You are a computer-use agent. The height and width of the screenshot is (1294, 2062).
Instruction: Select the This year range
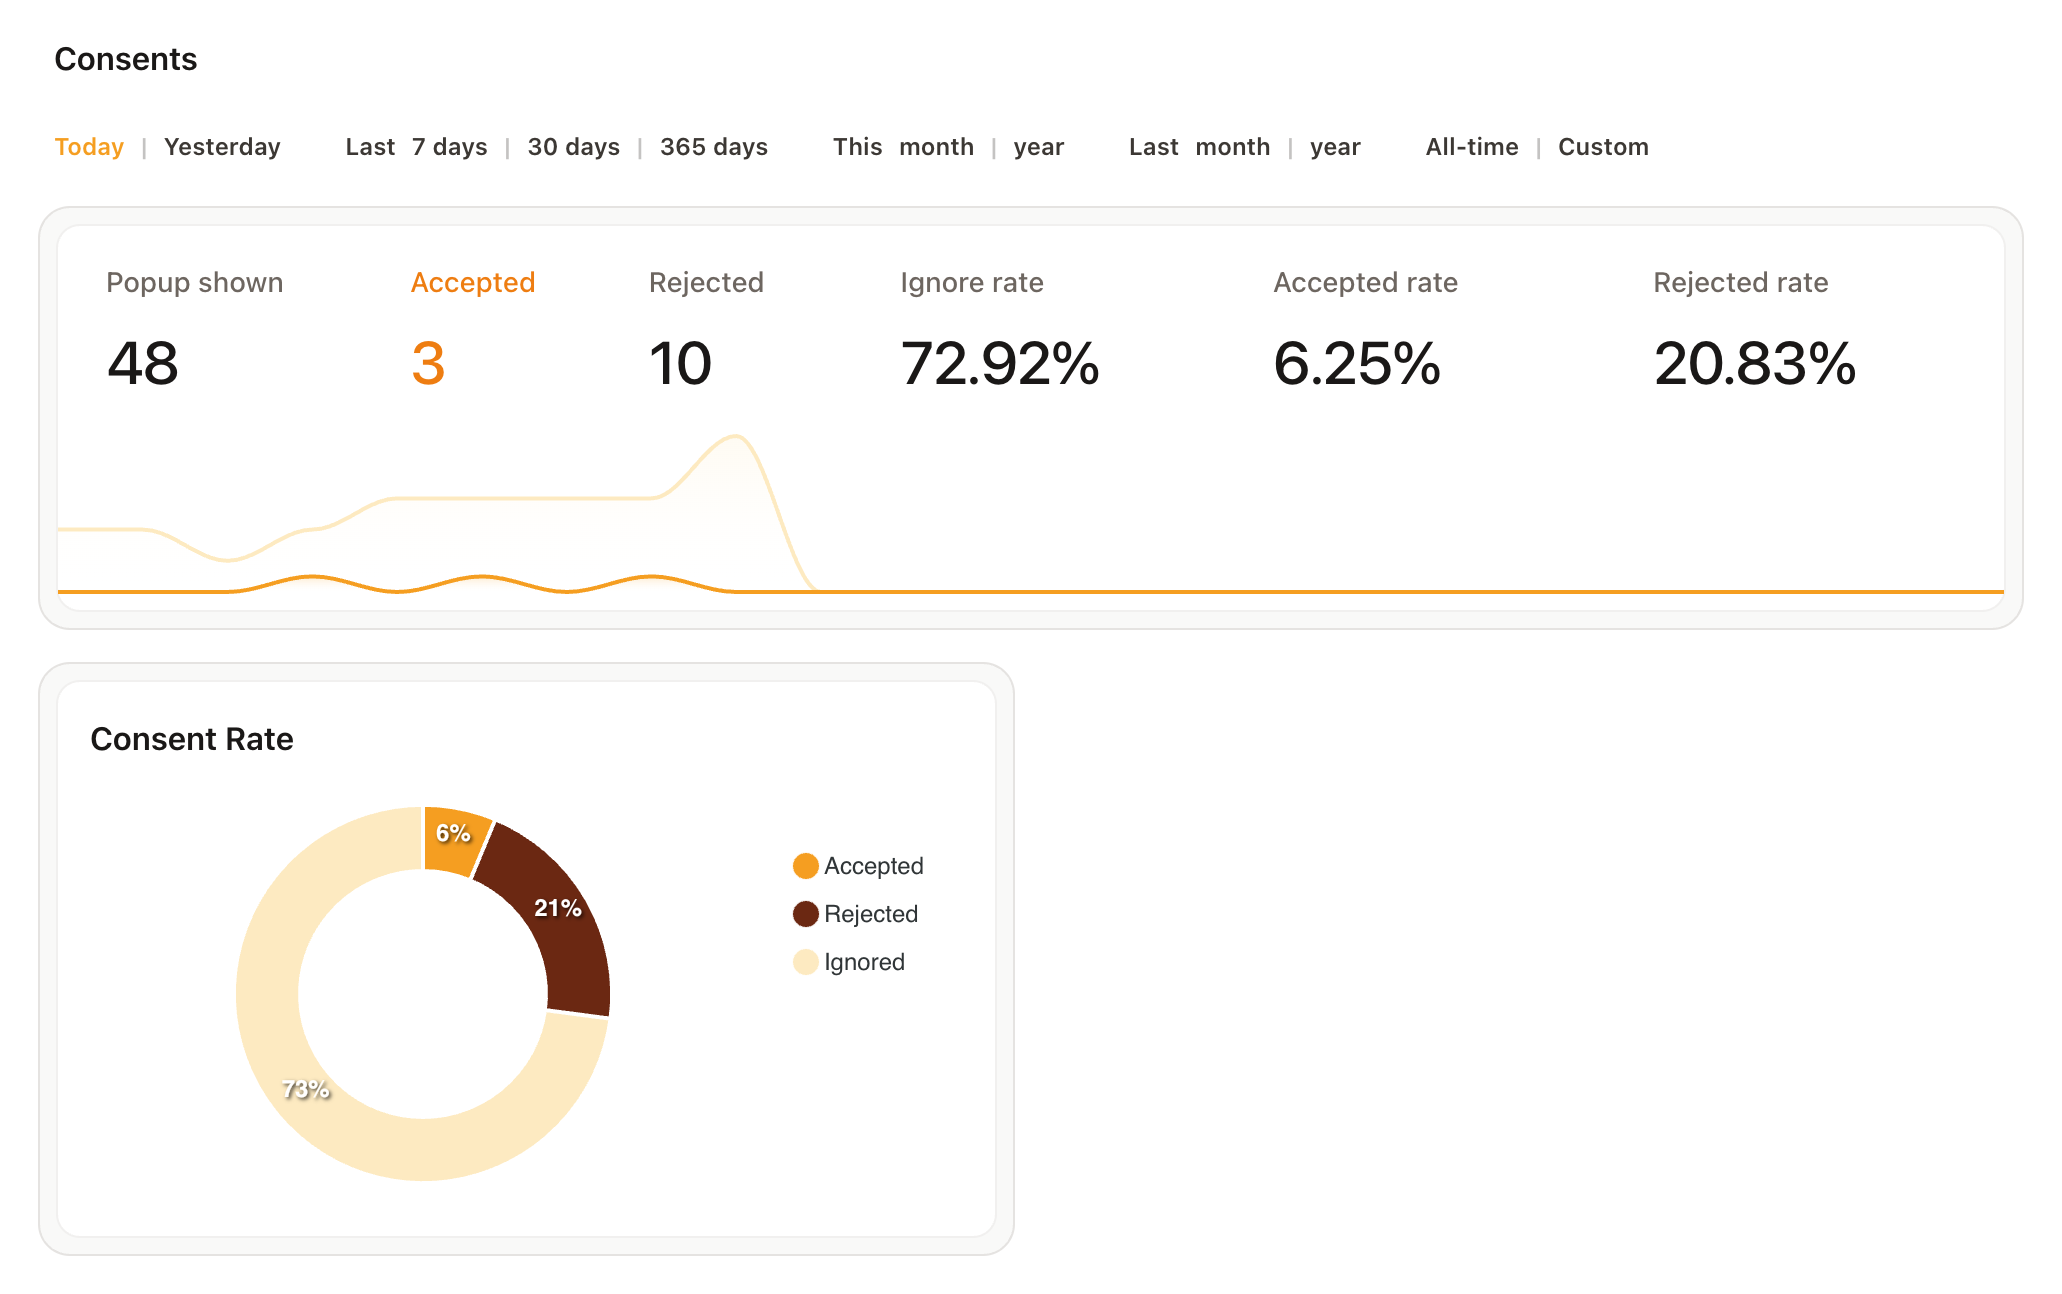pyautogui.click(x=1039, y=147)
